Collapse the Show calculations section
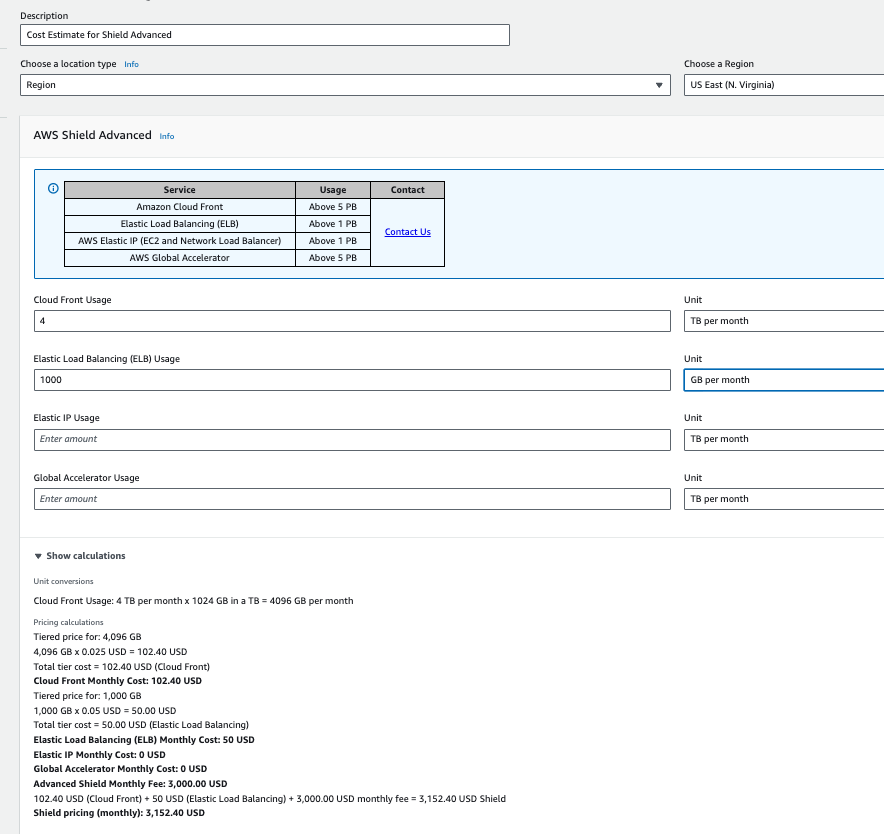This screenshot has height=834, width=884. click(x=79, y=556)
